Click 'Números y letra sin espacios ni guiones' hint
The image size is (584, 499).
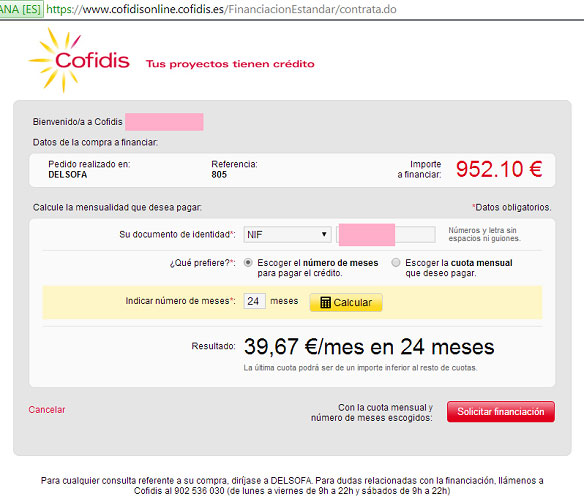pyautogui.click(x=484, y=234)
